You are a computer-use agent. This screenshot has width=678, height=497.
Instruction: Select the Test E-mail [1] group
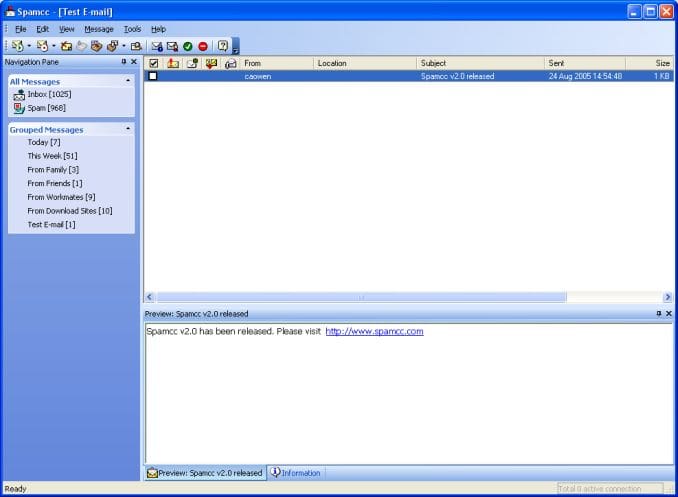(51, 225)
